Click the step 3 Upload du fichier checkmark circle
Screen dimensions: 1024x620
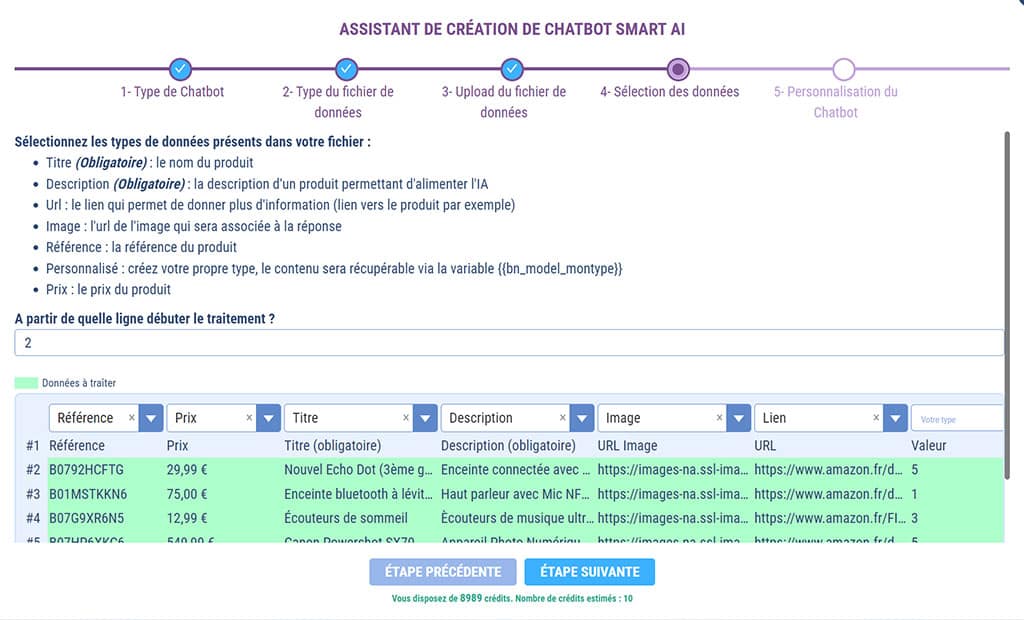point(511,69)
